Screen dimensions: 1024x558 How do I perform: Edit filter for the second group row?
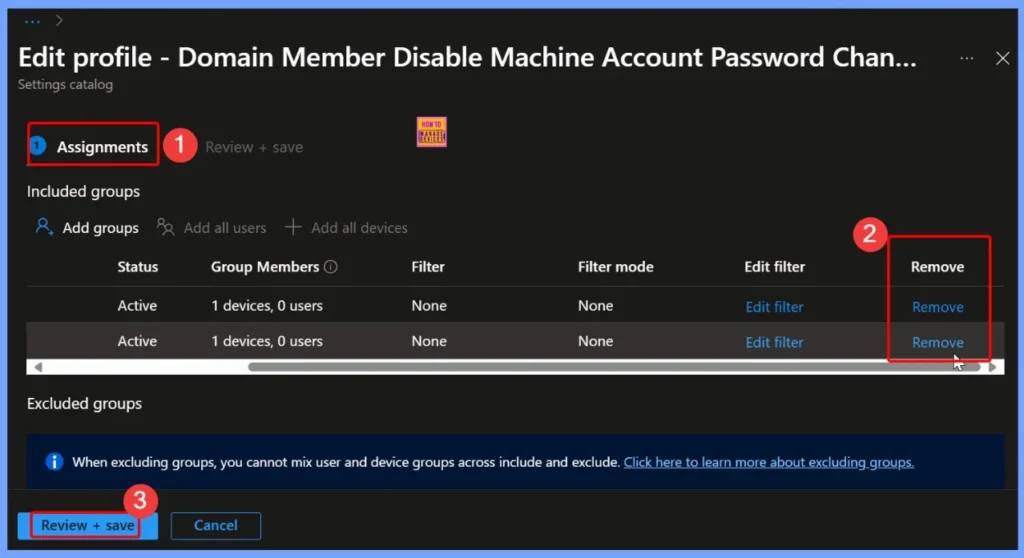(774, 342)
